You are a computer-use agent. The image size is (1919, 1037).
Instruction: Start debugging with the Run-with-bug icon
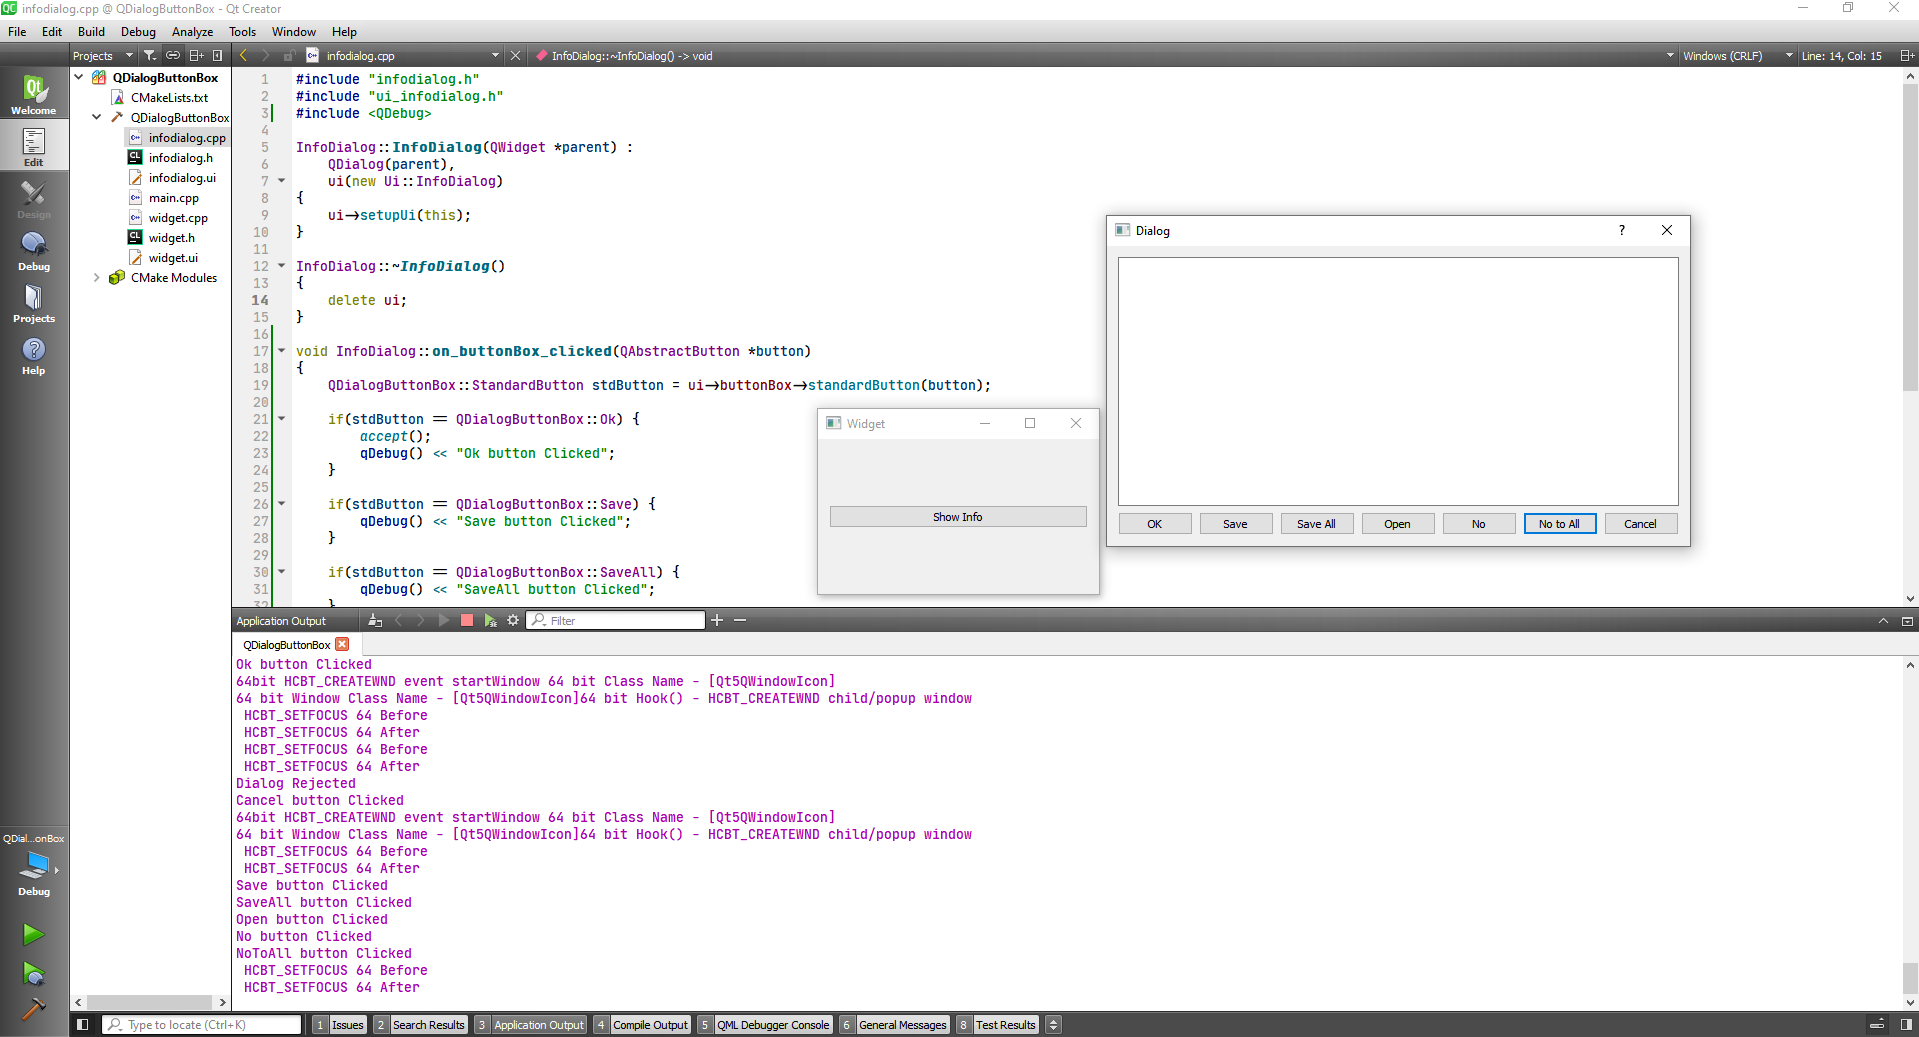[x=34, y=973]
